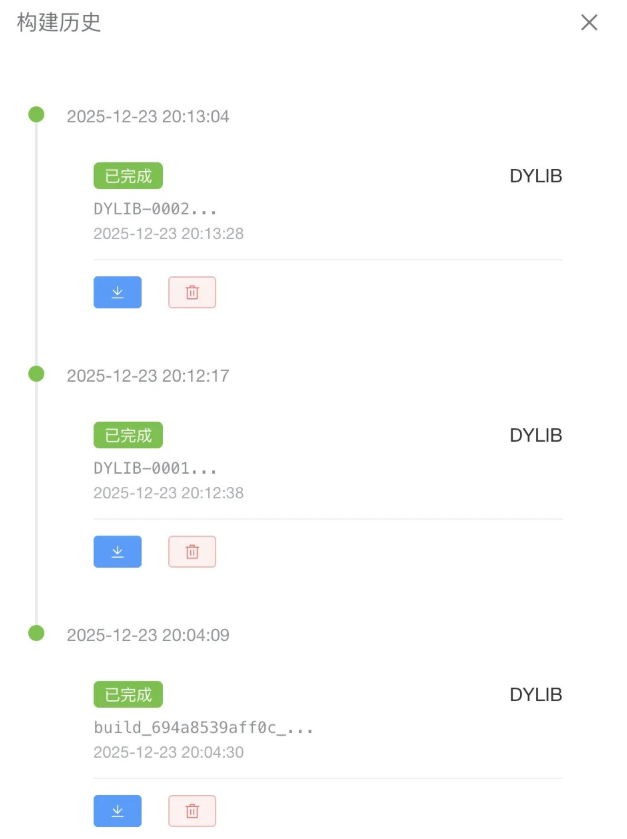
Task: Click the 构建历史 panel title
Action: pyautogui.click(x=59, y=23)
